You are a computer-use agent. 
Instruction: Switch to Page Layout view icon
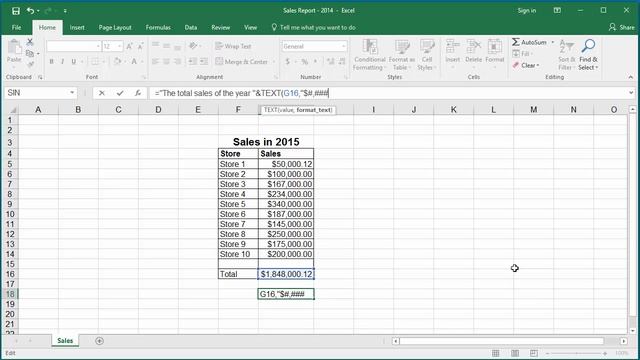coord(515,353)
